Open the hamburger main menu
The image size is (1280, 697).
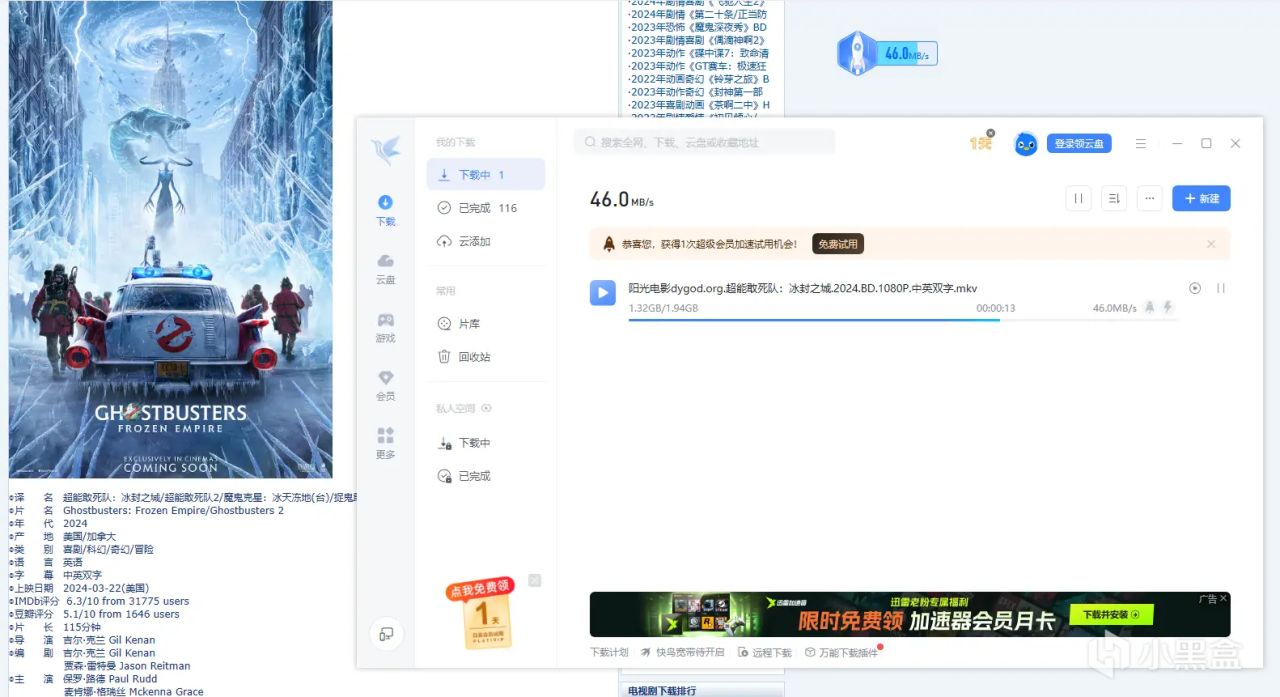[x=1141, y=144]
